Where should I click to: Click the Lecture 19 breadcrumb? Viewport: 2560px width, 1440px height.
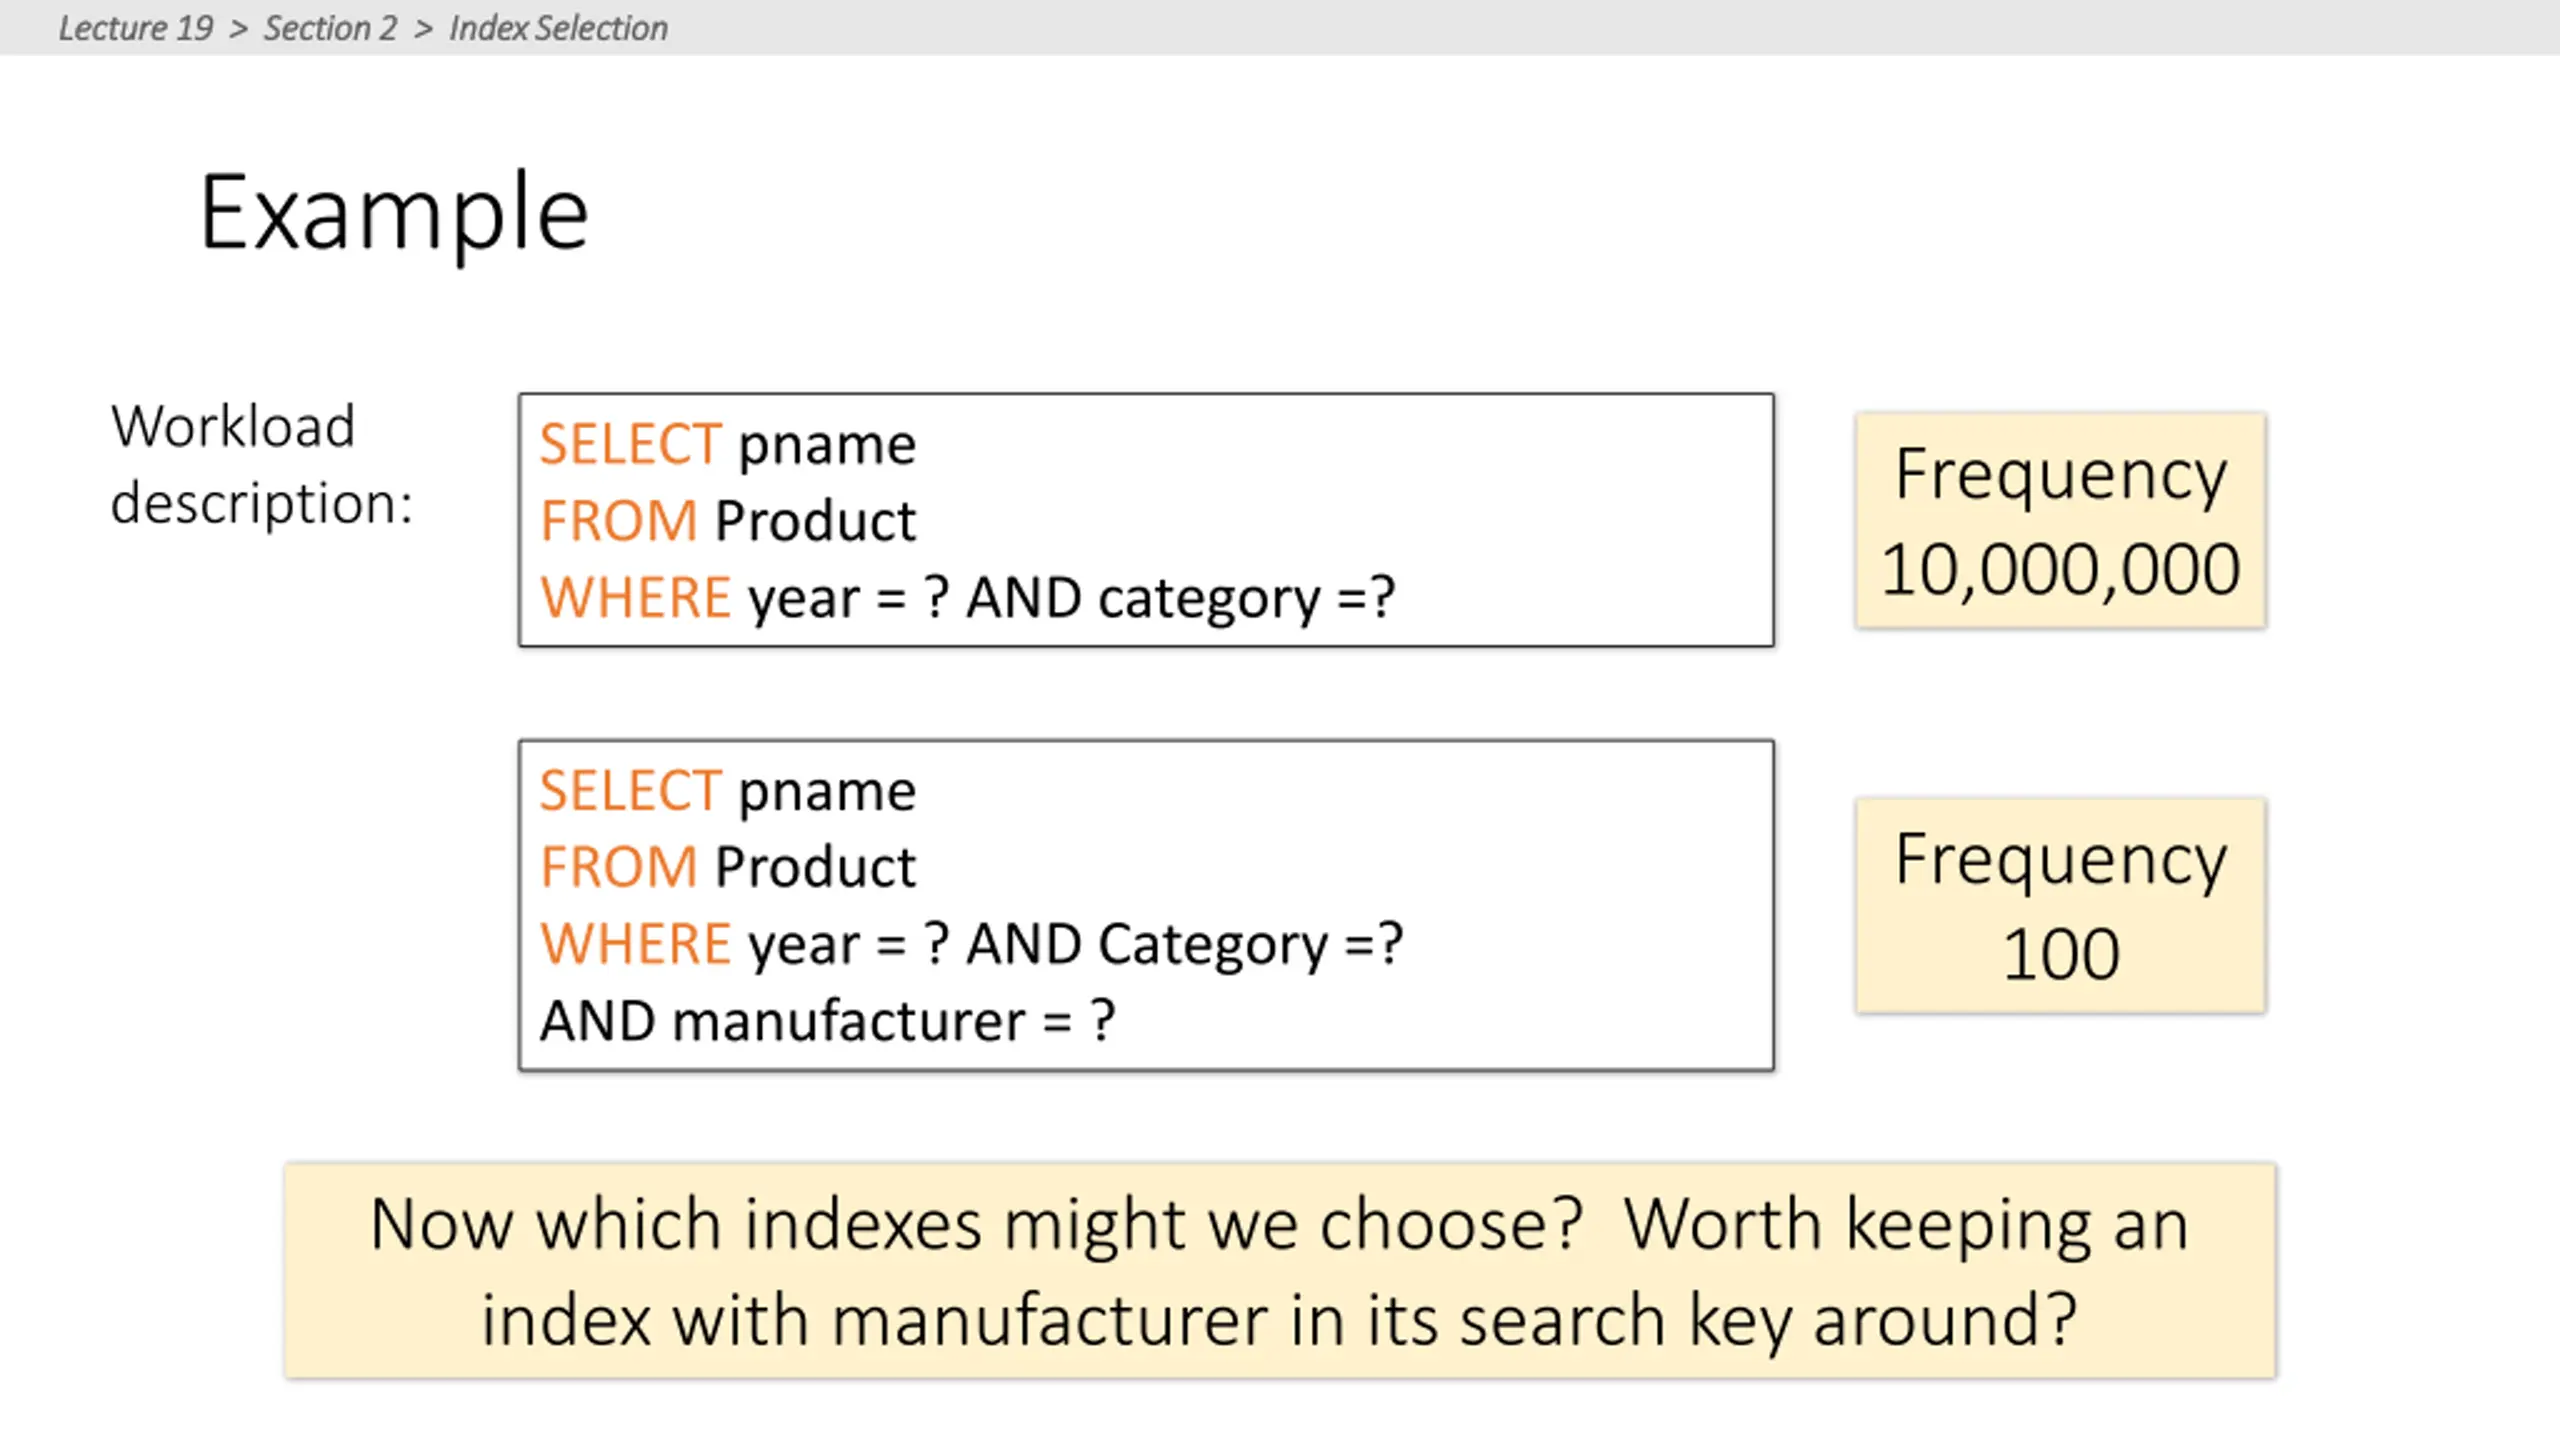coord(136,28)
